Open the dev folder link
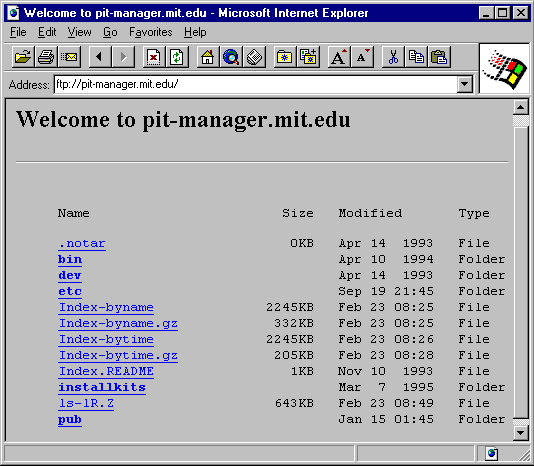The height and width of the screenshot is (466, 534). [x=70, y=276]
